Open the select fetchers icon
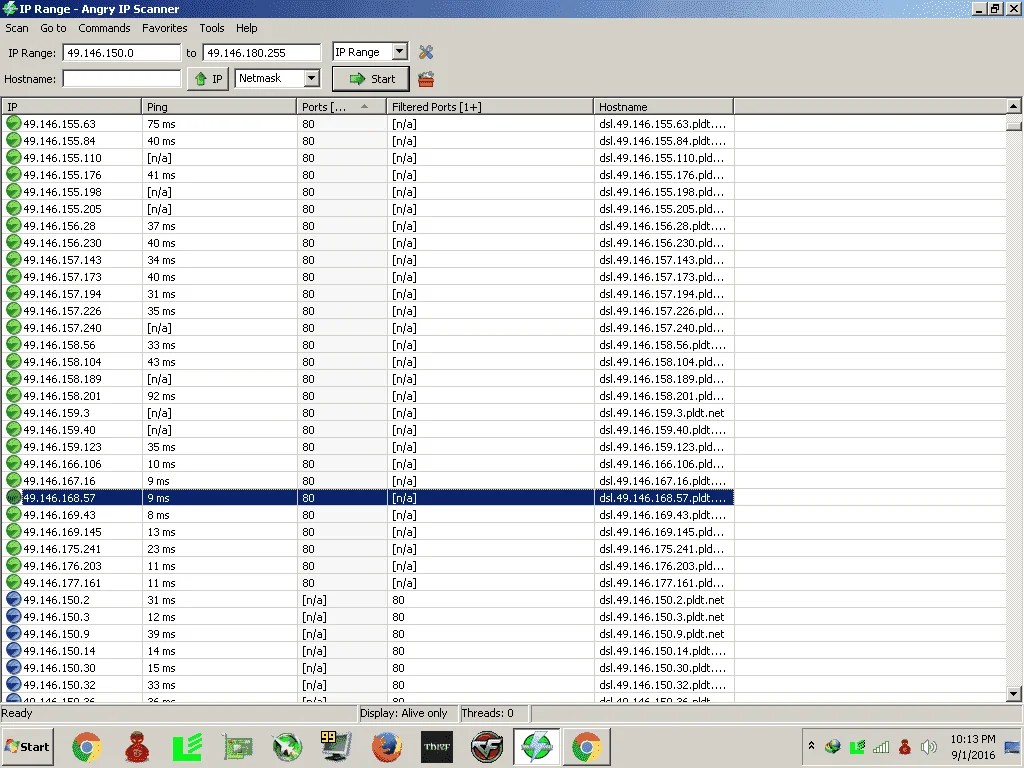 tap(426, 80)
